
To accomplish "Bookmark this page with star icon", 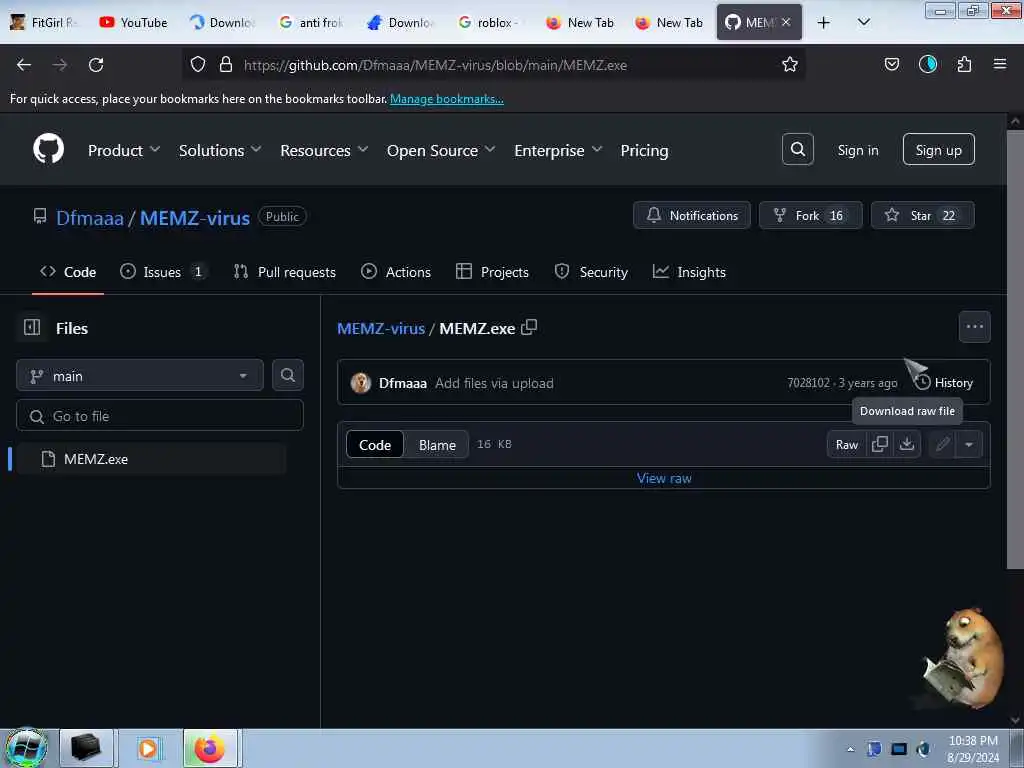I will point(790,64).
